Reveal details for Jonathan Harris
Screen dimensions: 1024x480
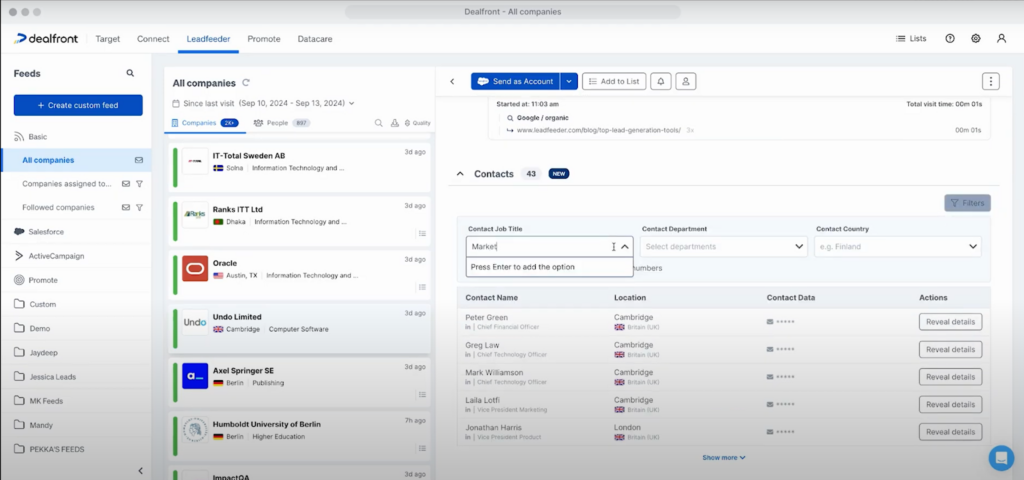pos(950,432)
